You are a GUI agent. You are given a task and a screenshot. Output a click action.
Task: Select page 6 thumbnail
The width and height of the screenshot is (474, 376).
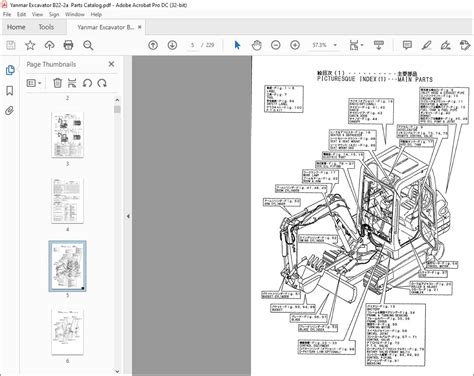68,332
